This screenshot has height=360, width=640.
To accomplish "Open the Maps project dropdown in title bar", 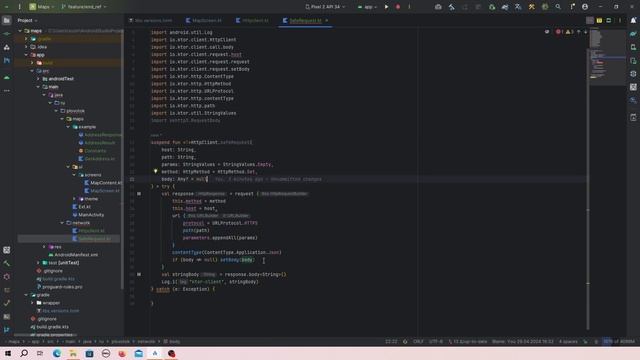I will click(x=42, y=7).
